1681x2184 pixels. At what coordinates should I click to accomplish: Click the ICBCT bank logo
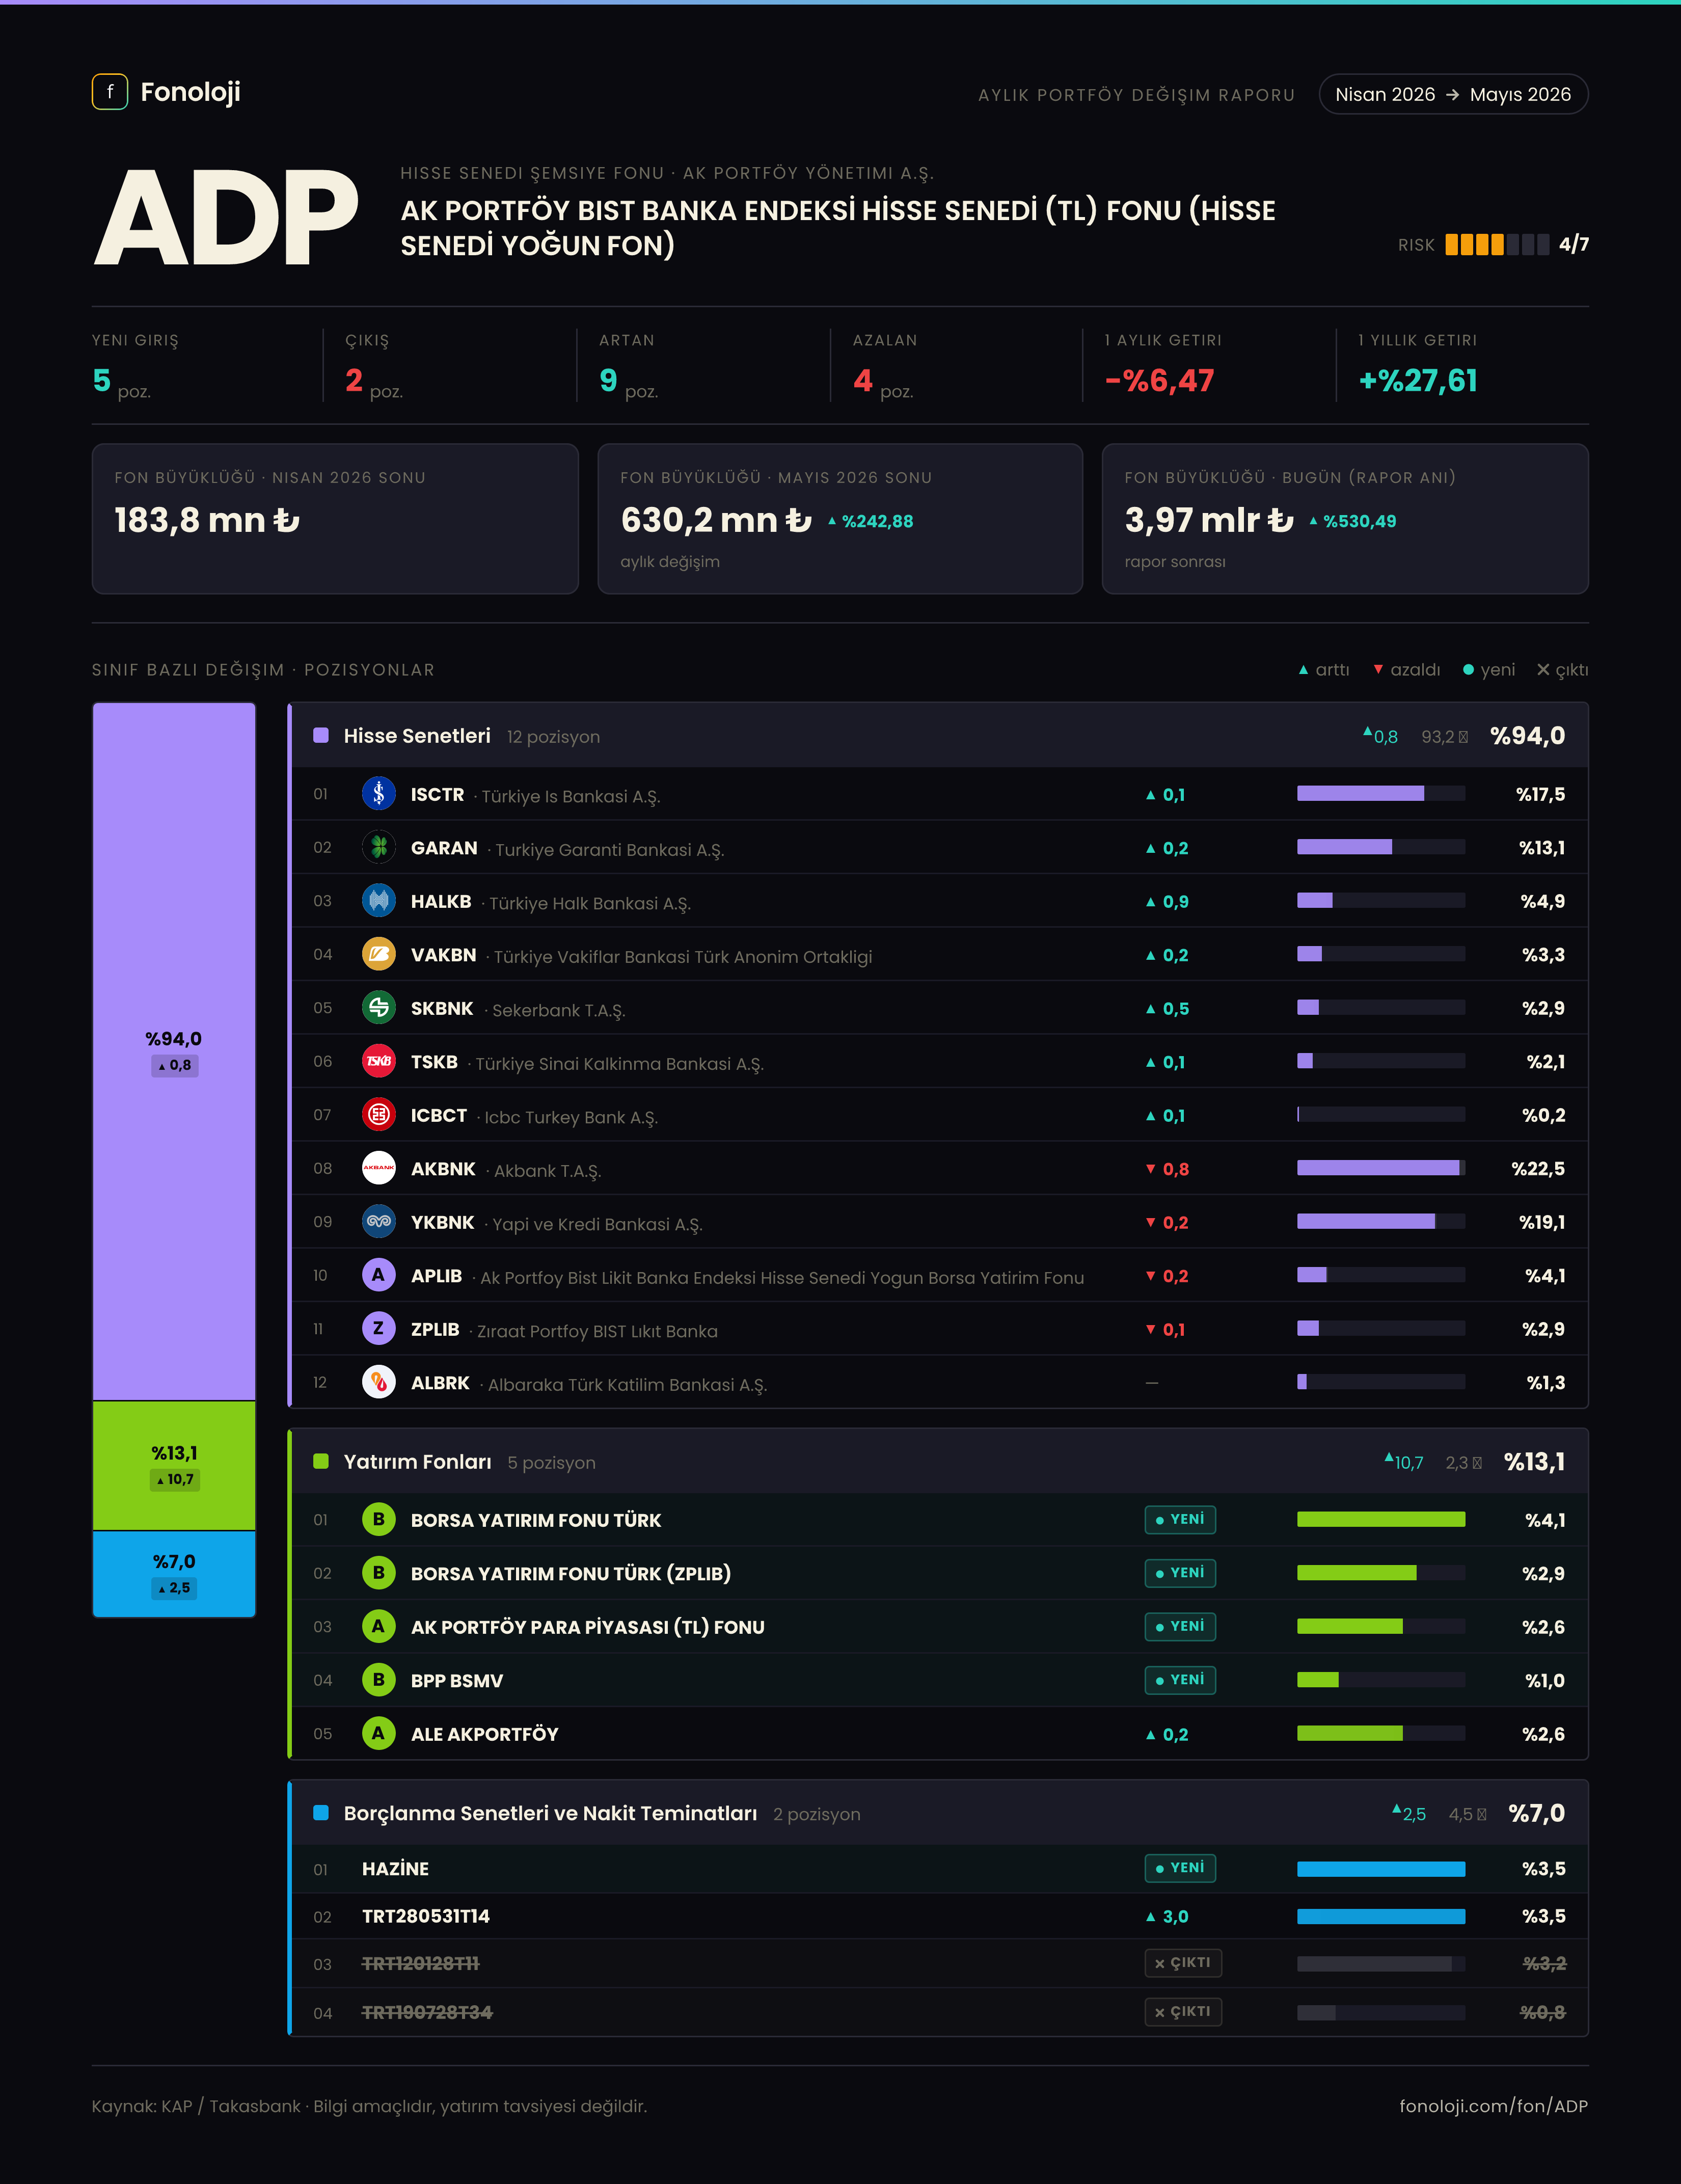tap(378, 1115)
